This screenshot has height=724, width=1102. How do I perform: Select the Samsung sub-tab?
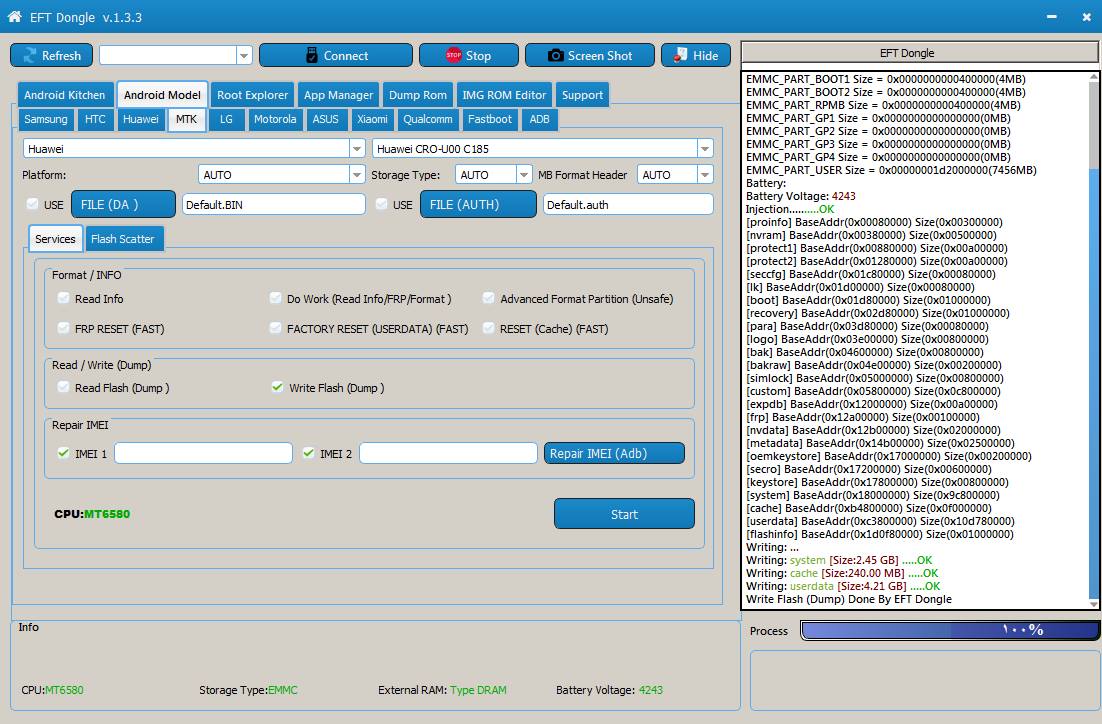pos(46,119)
